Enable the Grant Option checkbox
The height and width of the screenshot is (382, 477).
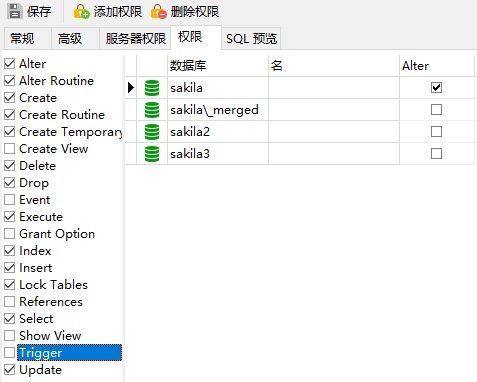[x=9, y=233]
